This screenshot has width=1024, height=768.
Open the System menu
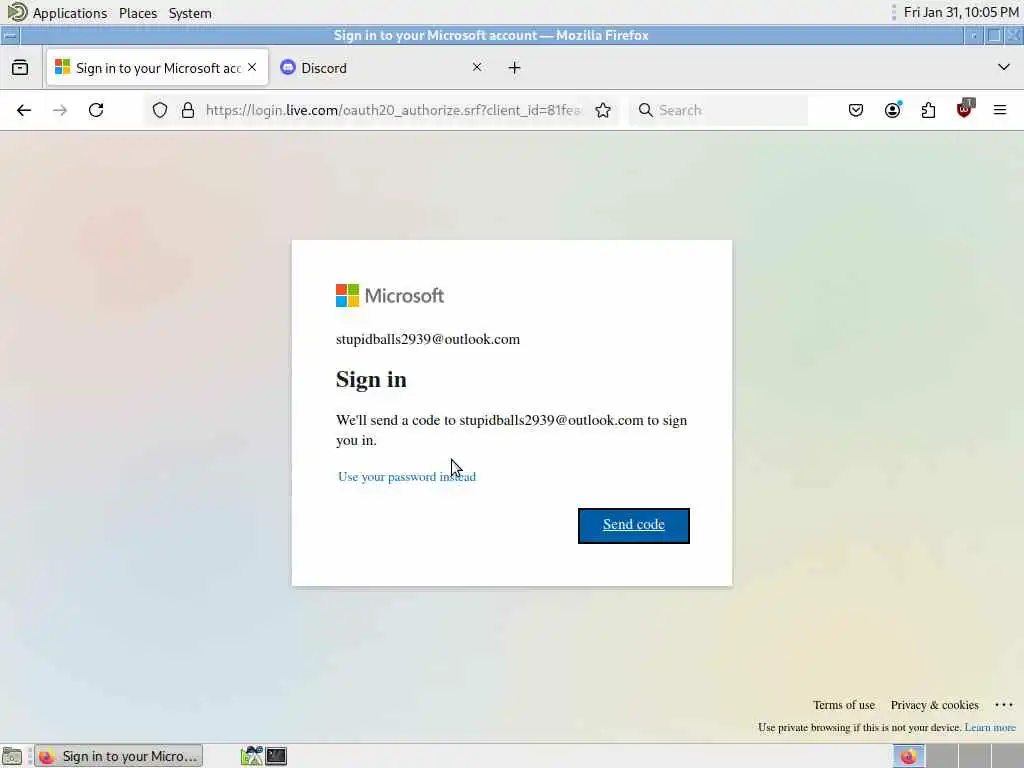(190, 13)
